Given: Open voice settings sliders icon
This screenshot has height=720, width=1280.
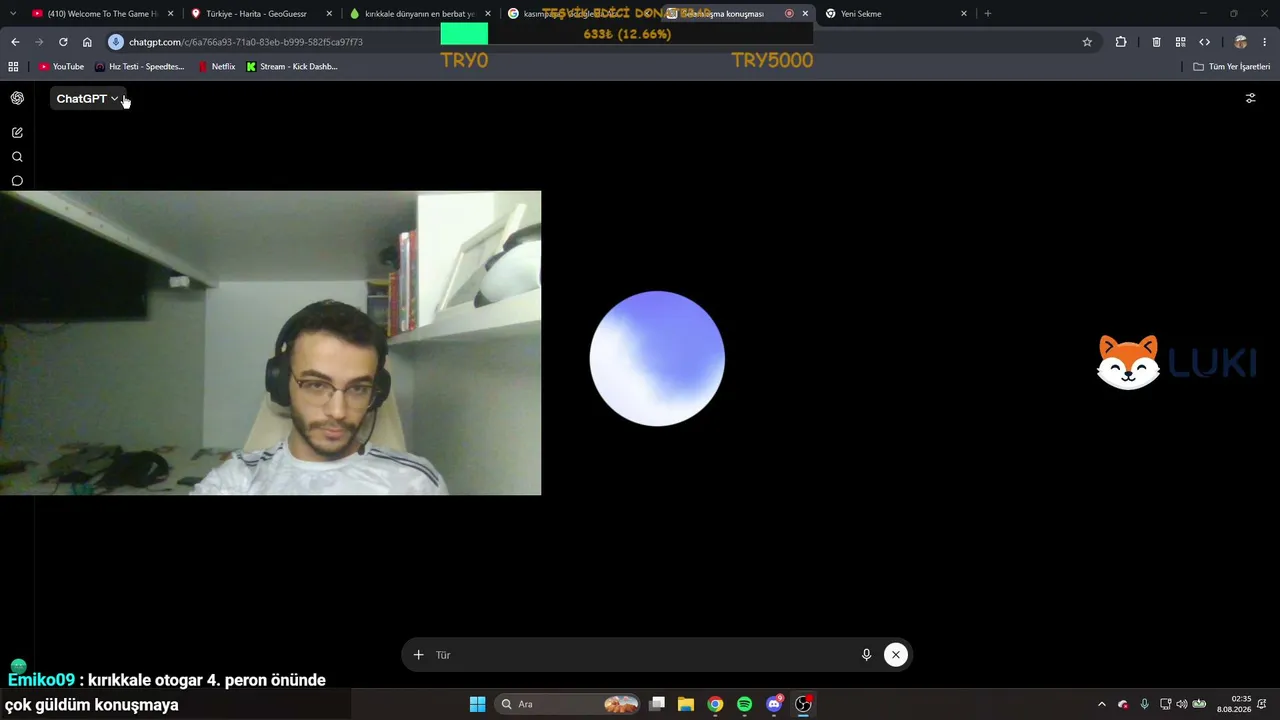Looking at the screenshot, I should click(x=1250, y=98).
